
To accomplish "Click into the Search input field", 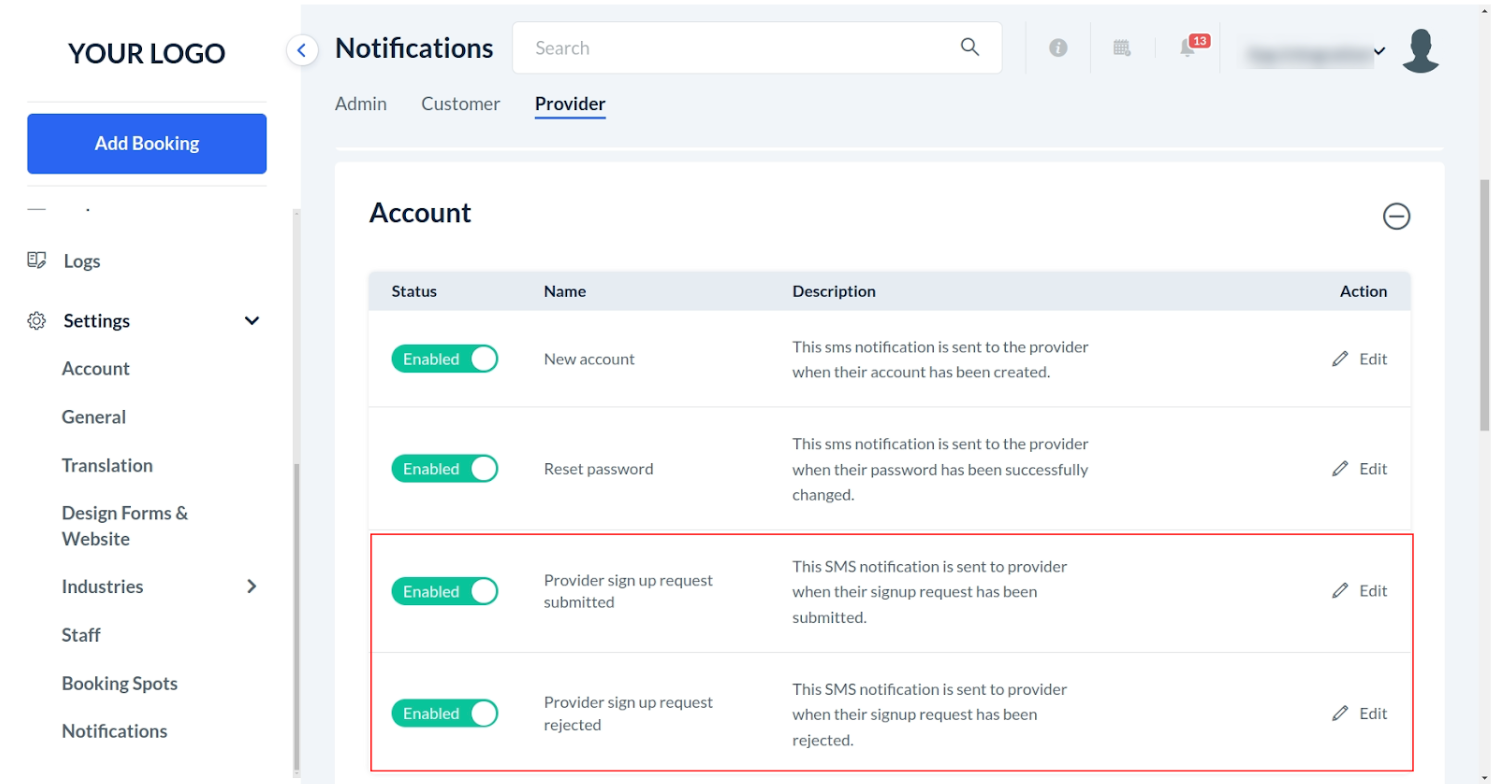I will tap(740, 48).
